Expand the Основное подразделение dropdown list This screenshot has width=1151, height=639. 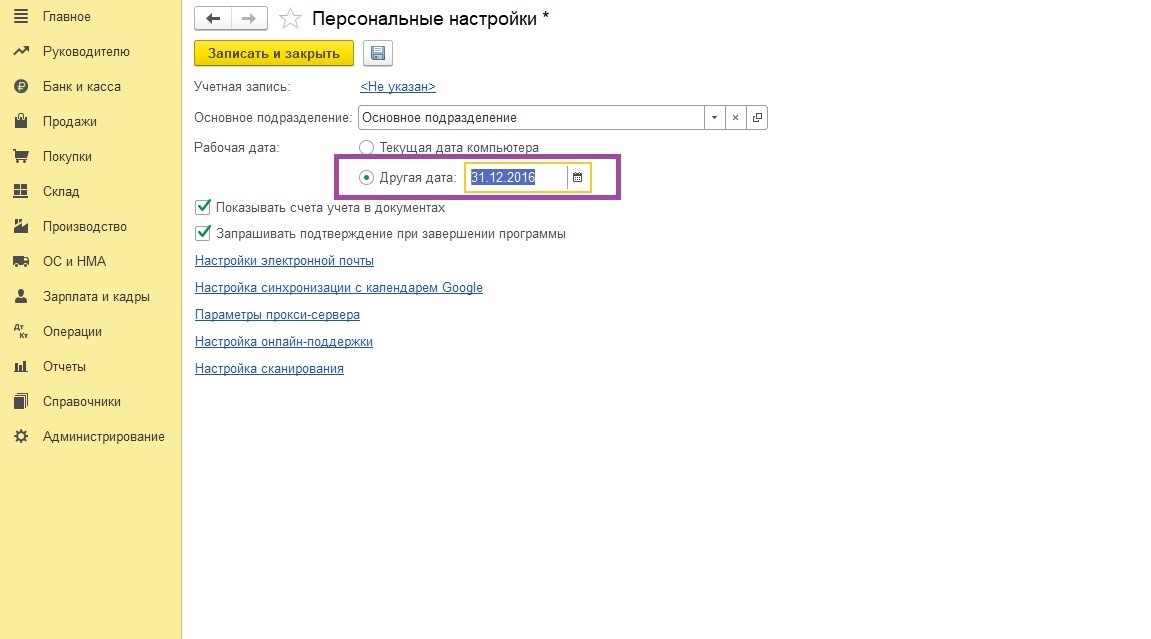click(x=714, y=118)
